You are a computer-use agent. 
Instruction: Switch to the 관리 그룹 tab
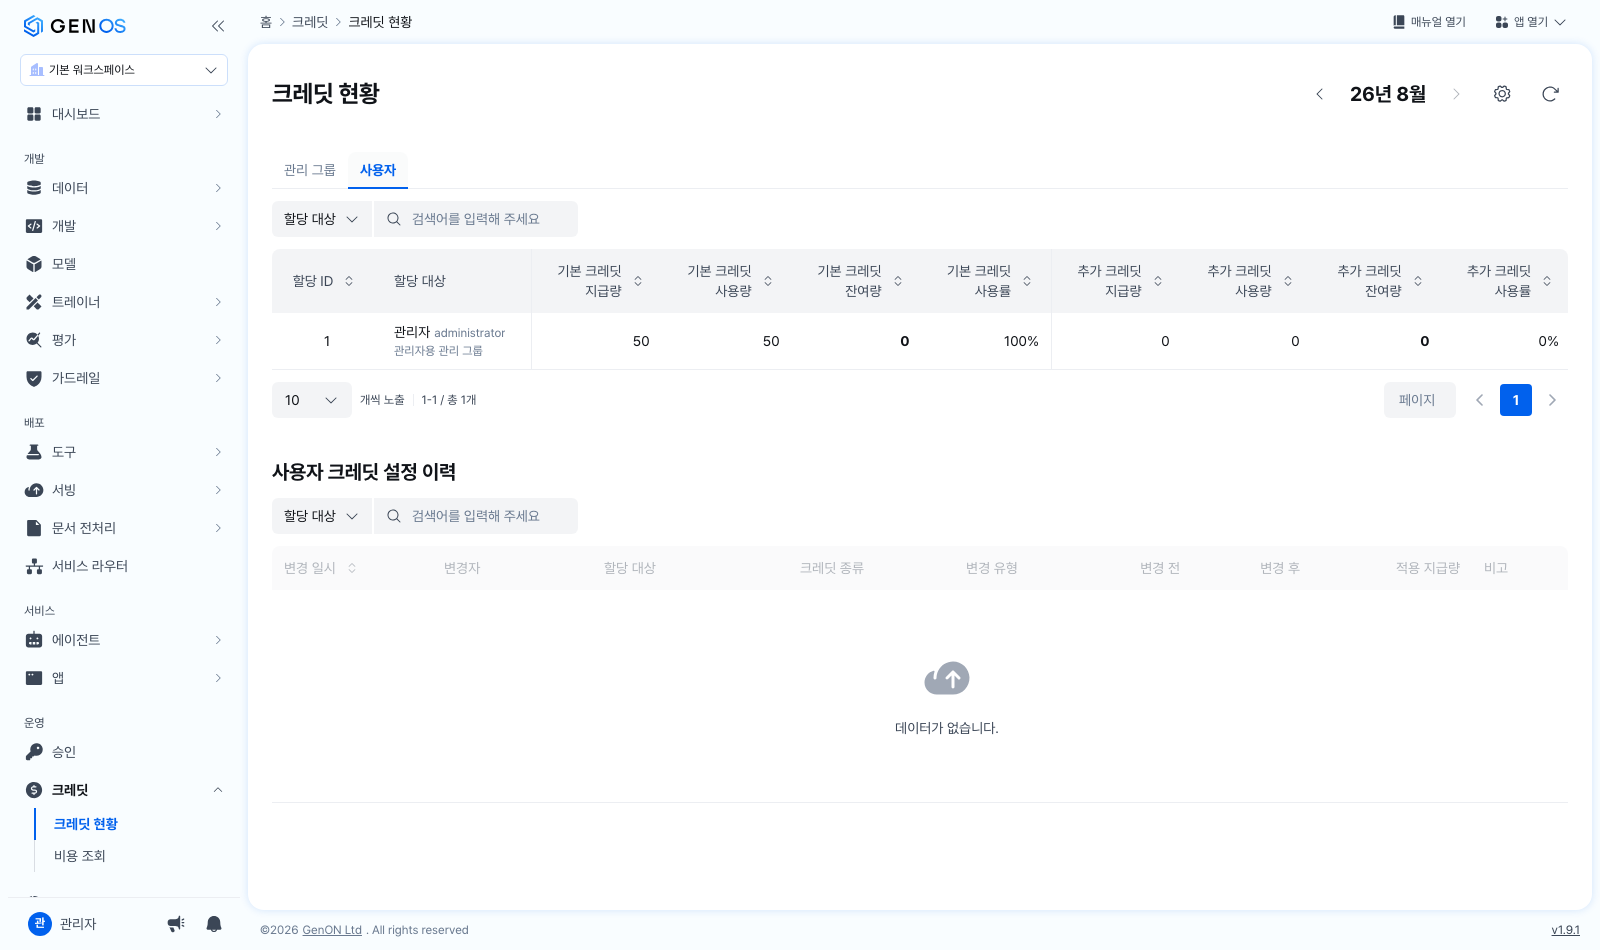(x=310, y=170)
